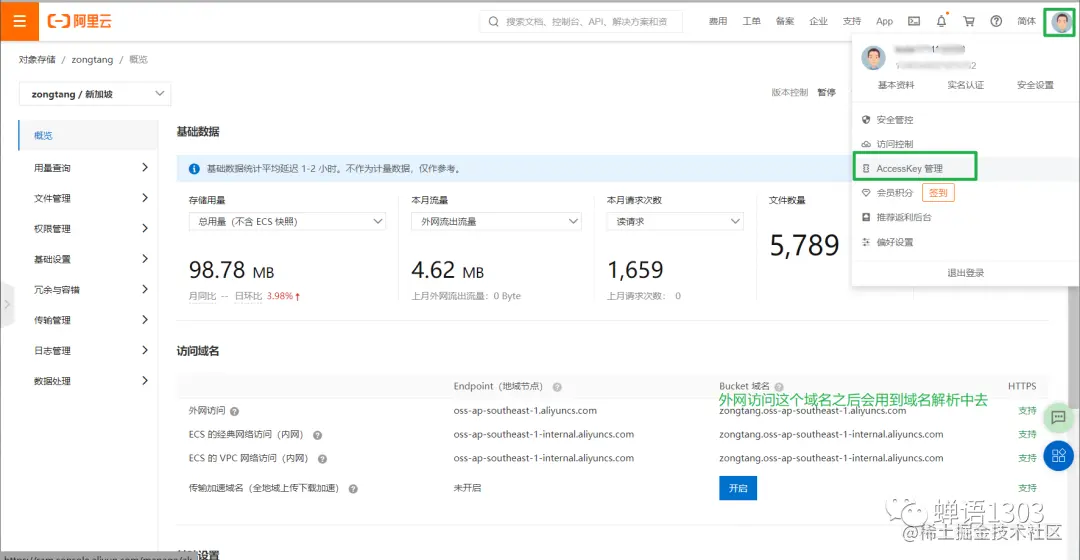This screenshot has width=1080, height=560.
Task: Open 实名认证 link
Action: point(966,85)
